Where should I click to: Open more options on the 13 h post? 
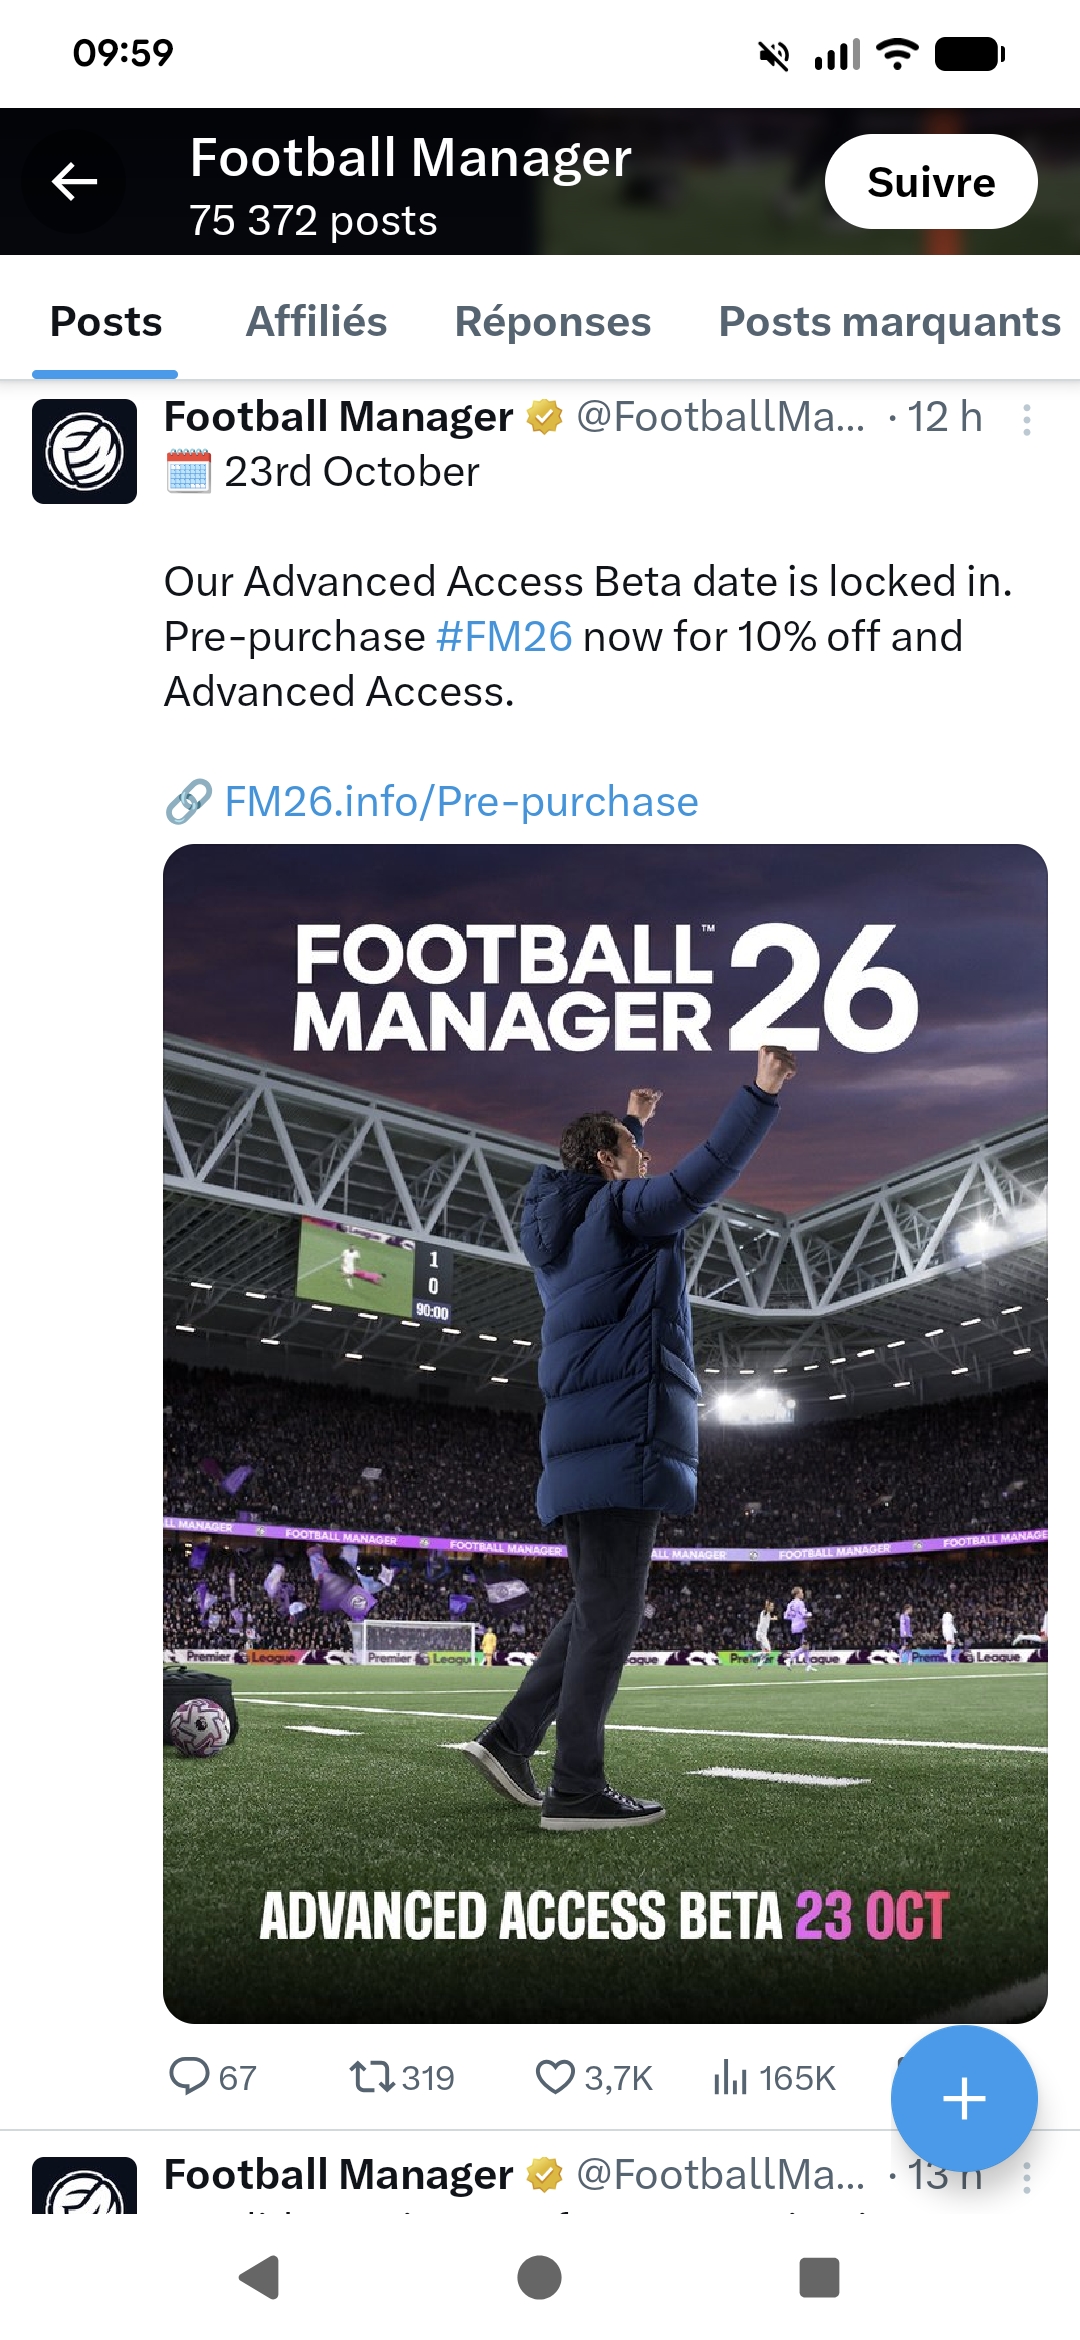[1026, 2178]
